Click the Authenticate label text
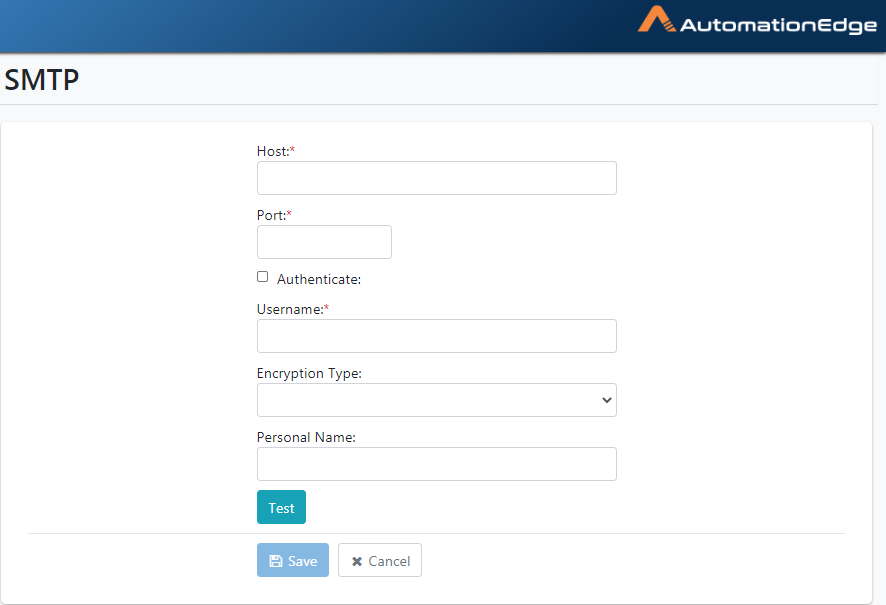886x605 pixels. tap(319, 279)
